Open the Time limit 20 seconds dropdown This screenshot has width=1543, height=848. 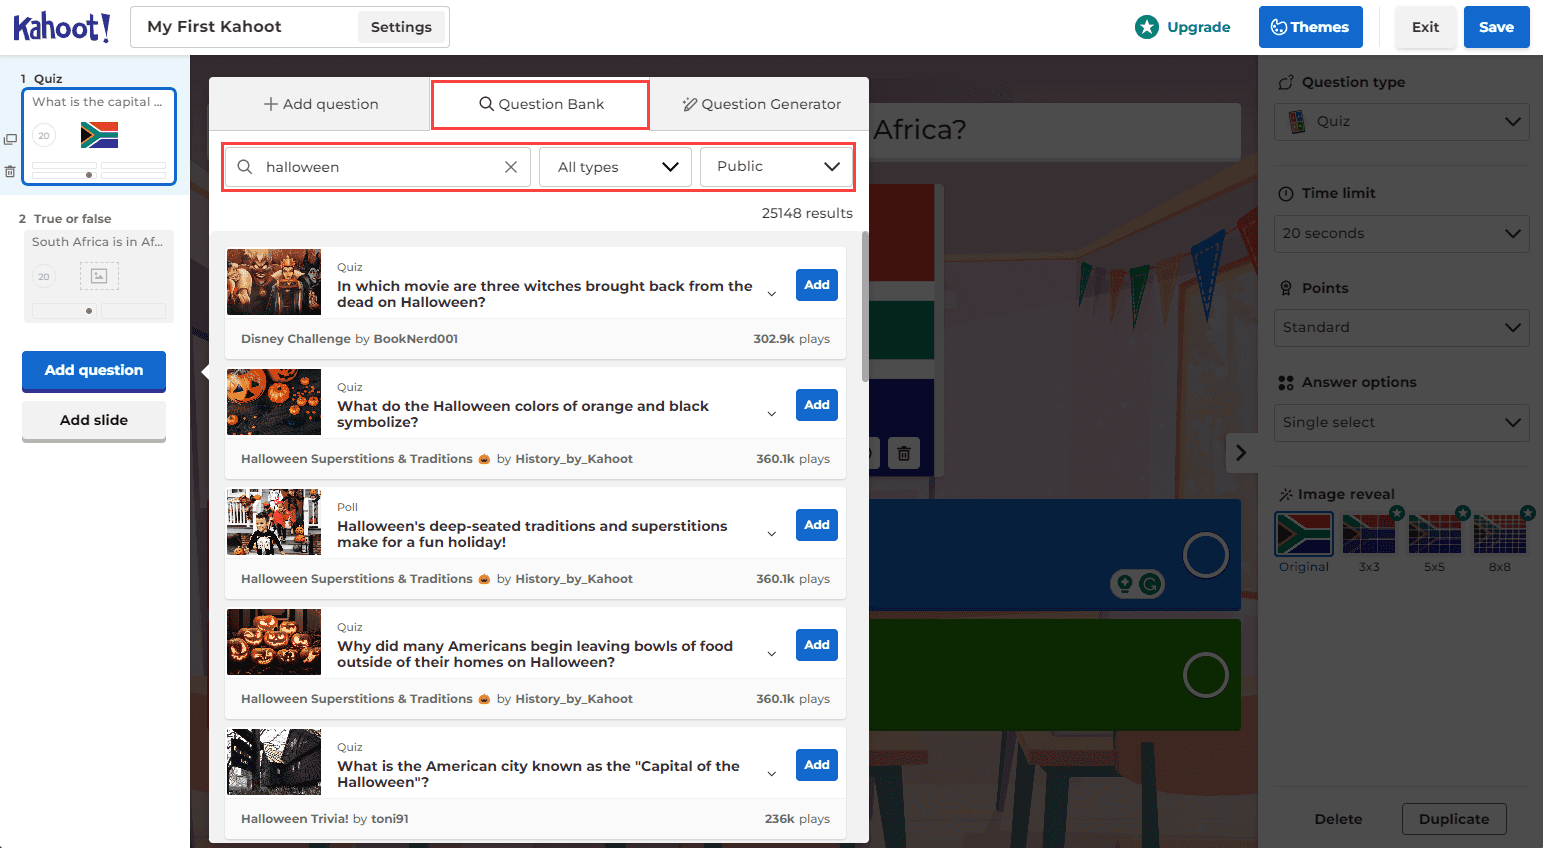1402,233
